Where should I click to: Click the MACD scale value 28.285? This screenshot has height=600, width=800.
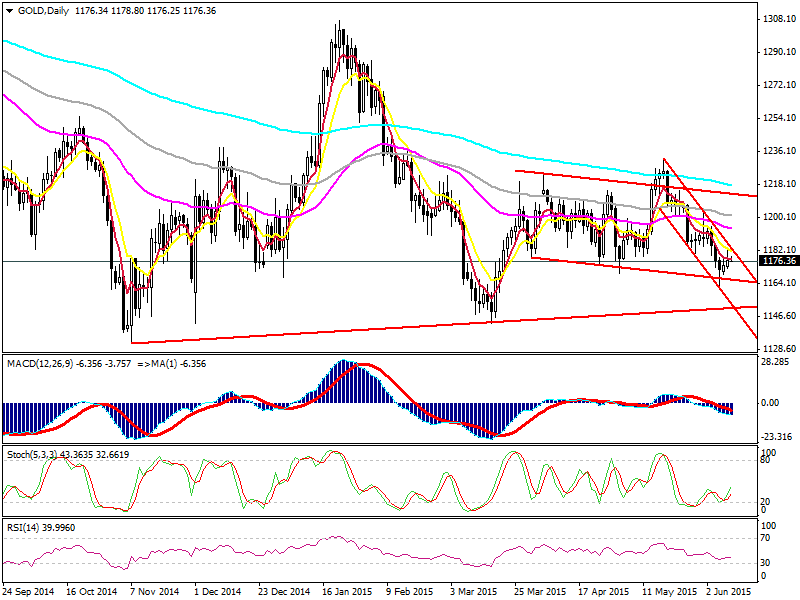(x=775, y=362)
